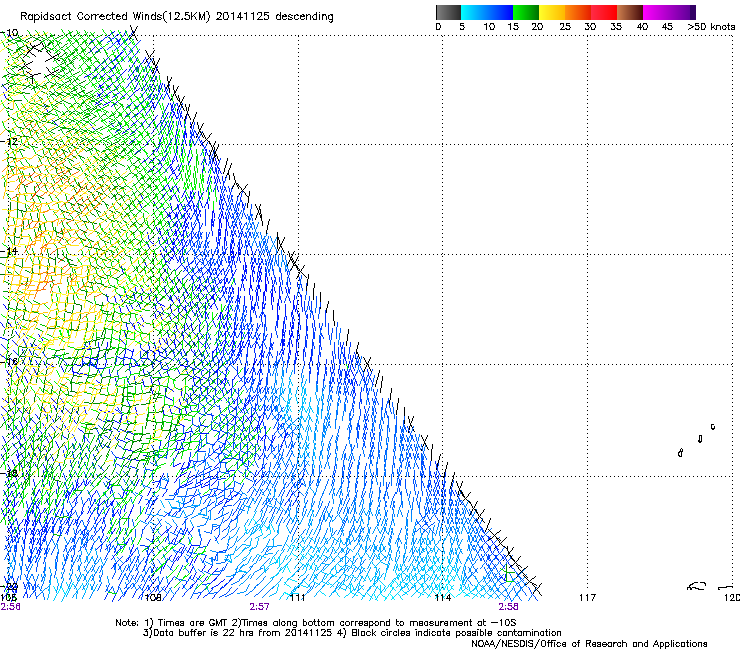Click the '108' longitude axis label

(x=153, y=598)
